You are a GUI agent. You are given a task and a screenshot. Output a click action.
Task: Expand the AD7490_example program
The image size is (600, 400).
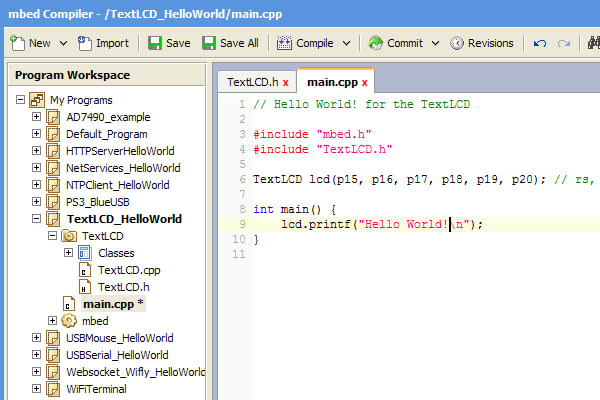[x=37, y=117]
